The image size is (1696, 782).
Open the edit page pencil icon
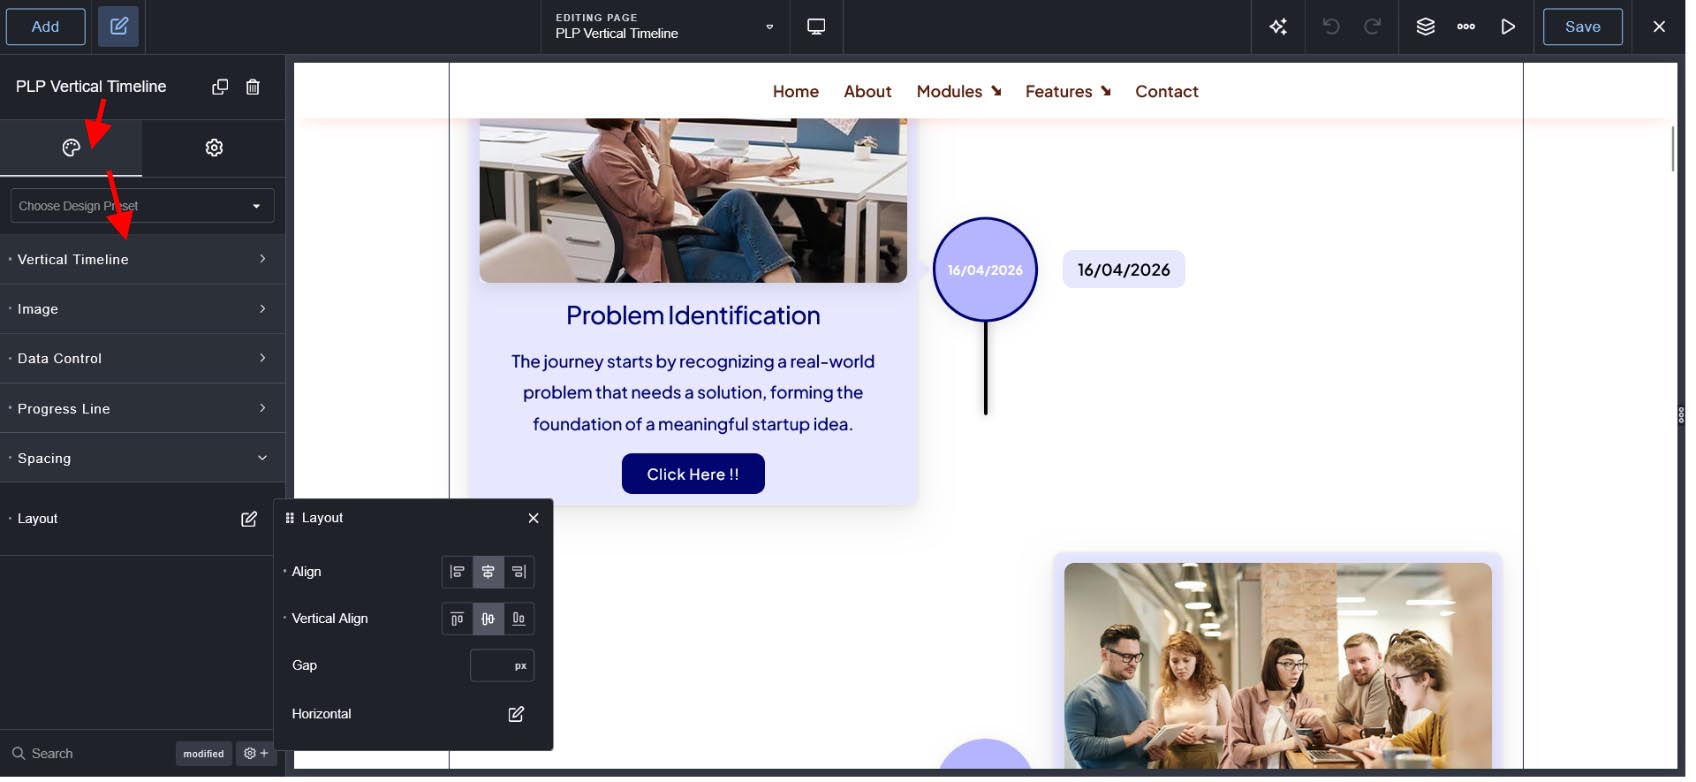119,27
